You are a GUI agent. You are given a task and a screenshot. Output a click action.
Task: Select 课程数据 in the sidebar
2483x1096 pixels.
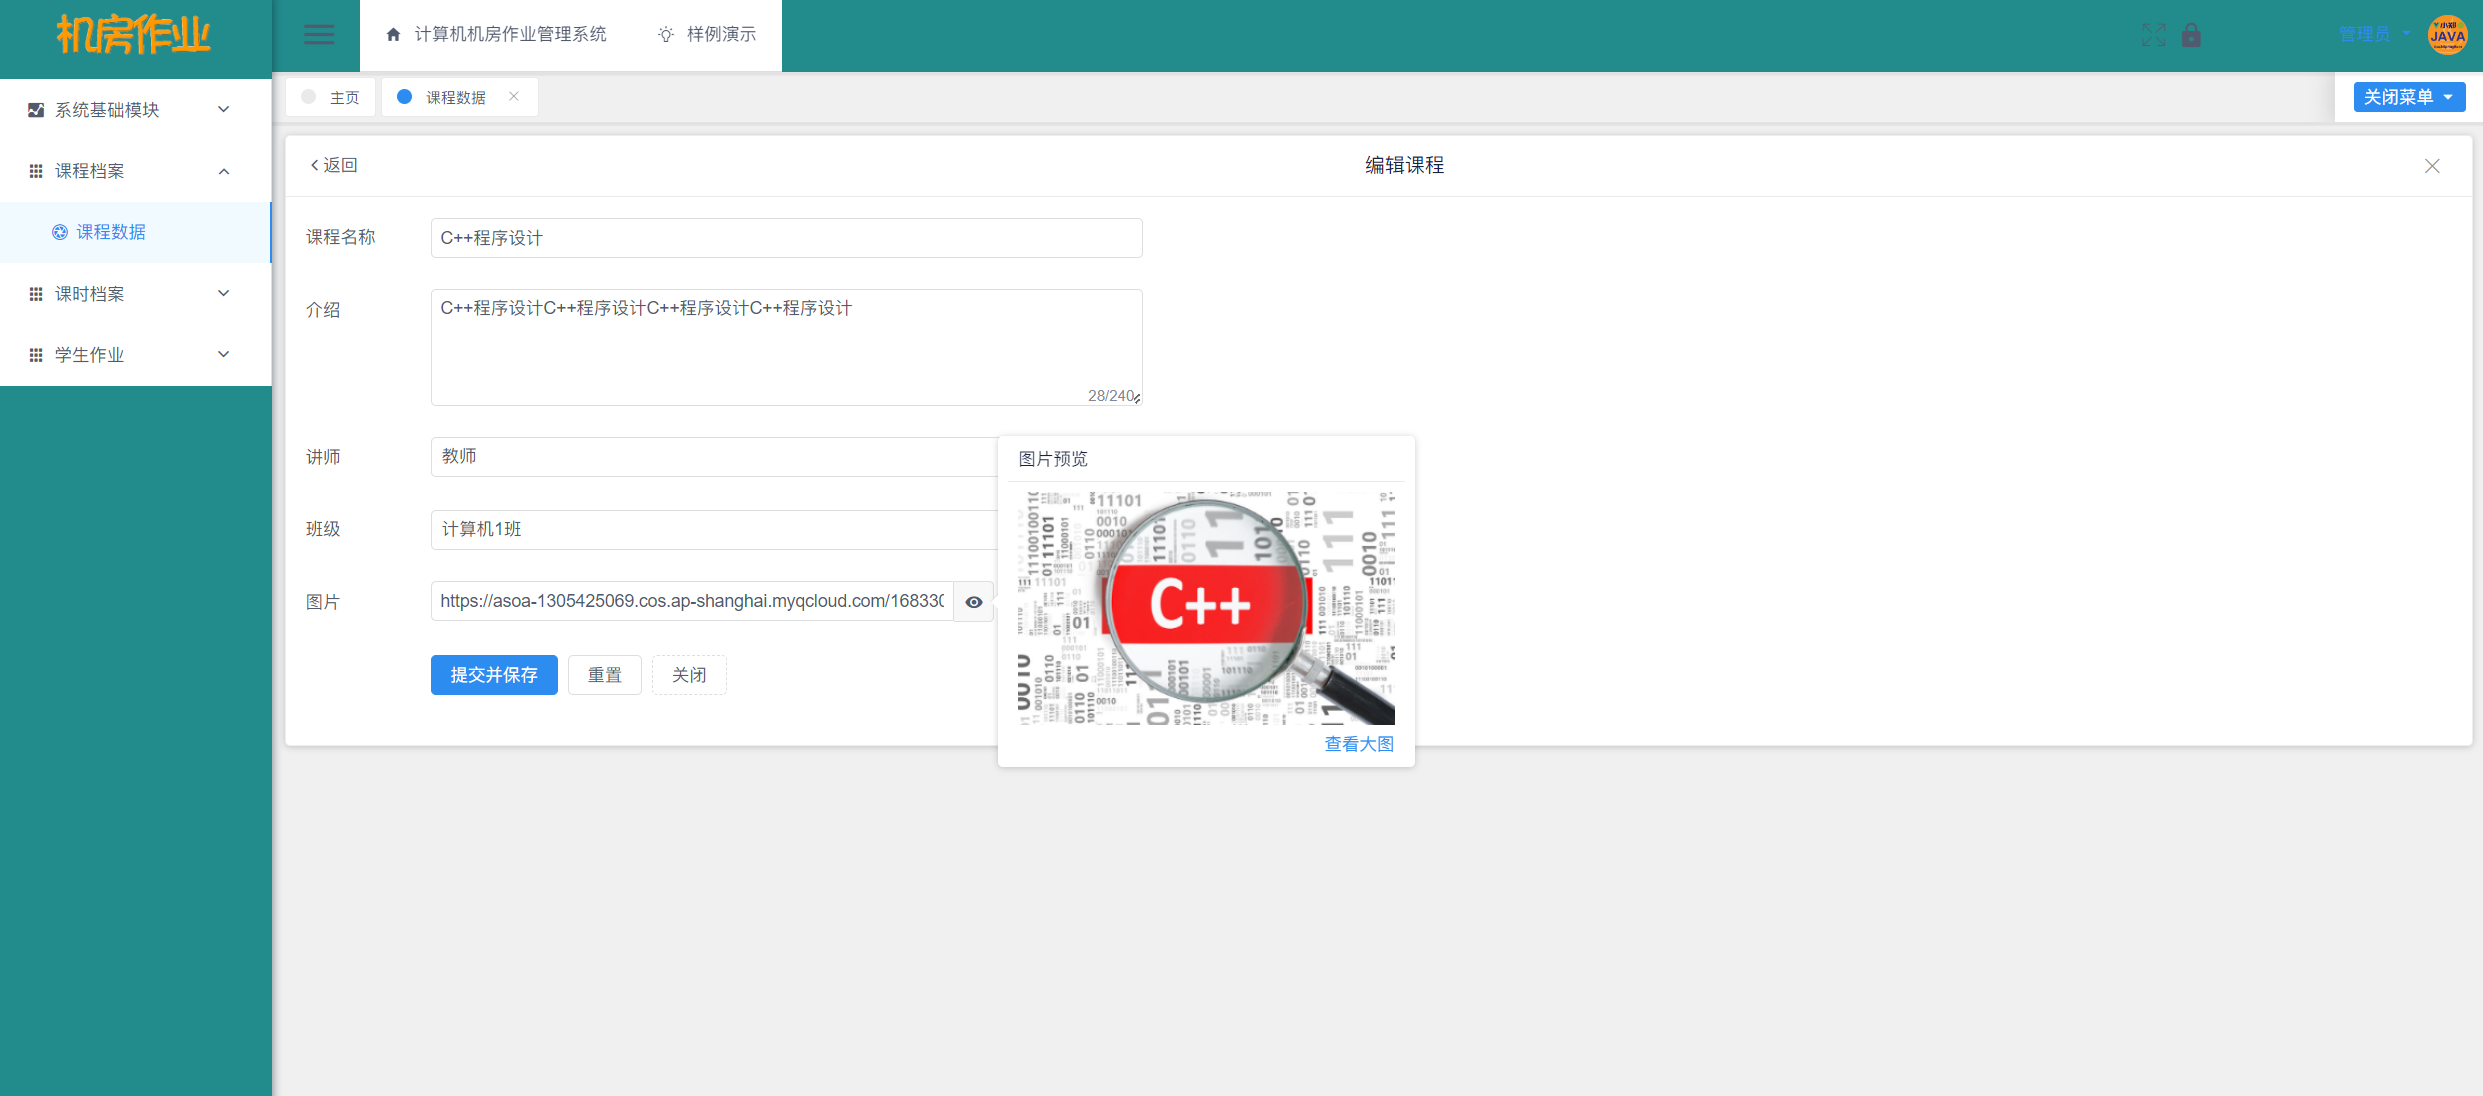[111, 232]
